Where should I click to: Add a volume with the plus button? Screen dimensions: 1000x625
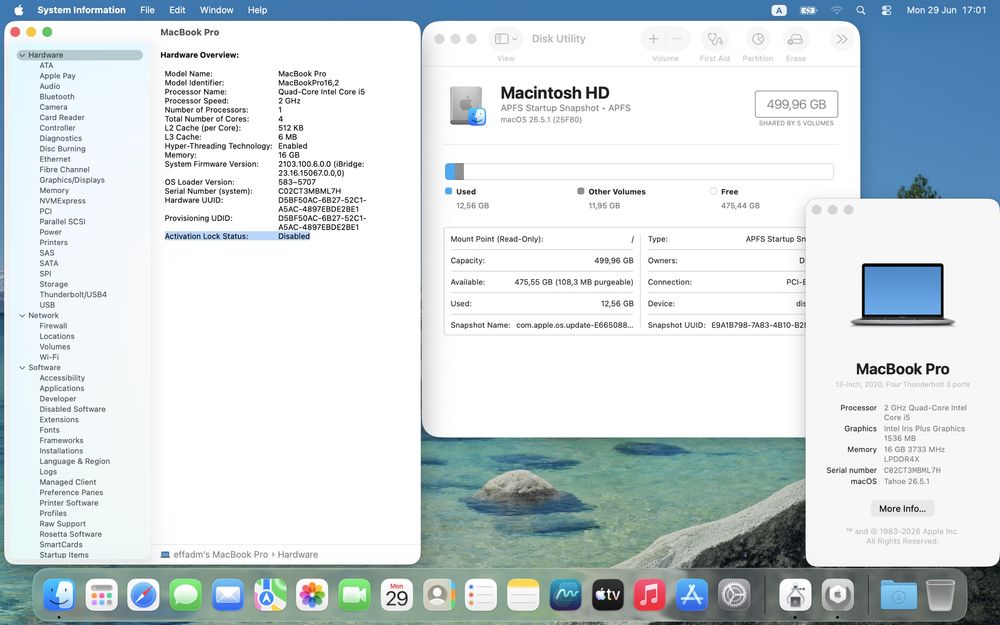653,39
